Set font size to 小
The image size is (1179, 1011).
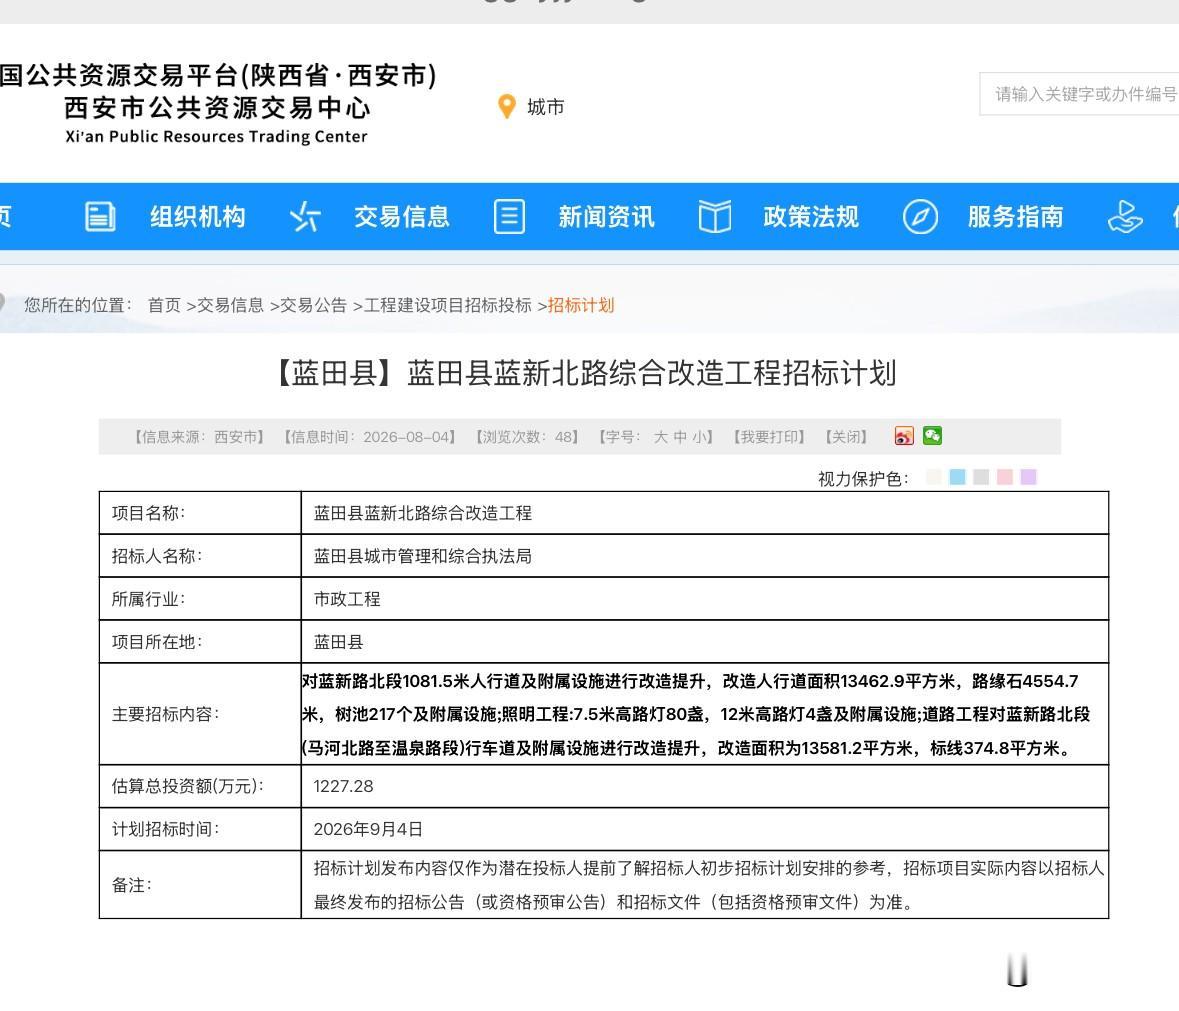pos(699,437)
